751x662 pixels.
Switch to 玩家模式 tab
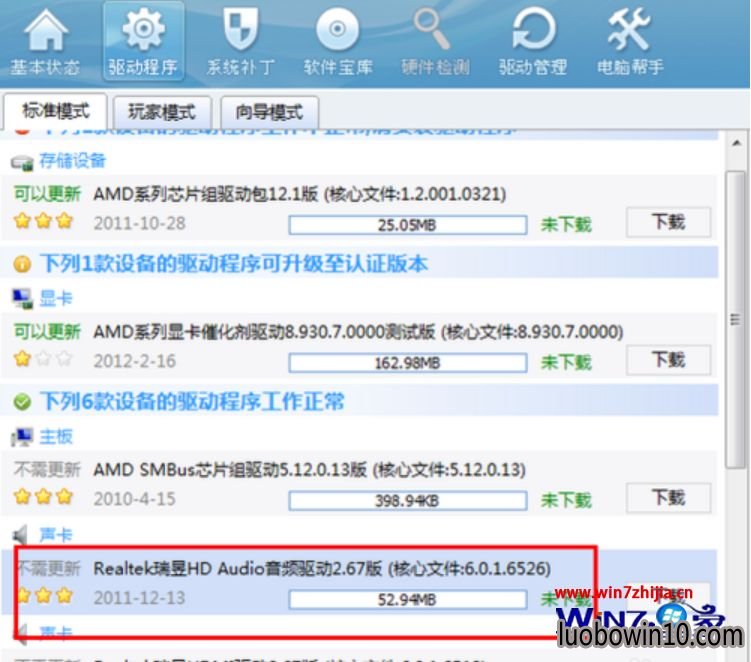coord(162,113)
